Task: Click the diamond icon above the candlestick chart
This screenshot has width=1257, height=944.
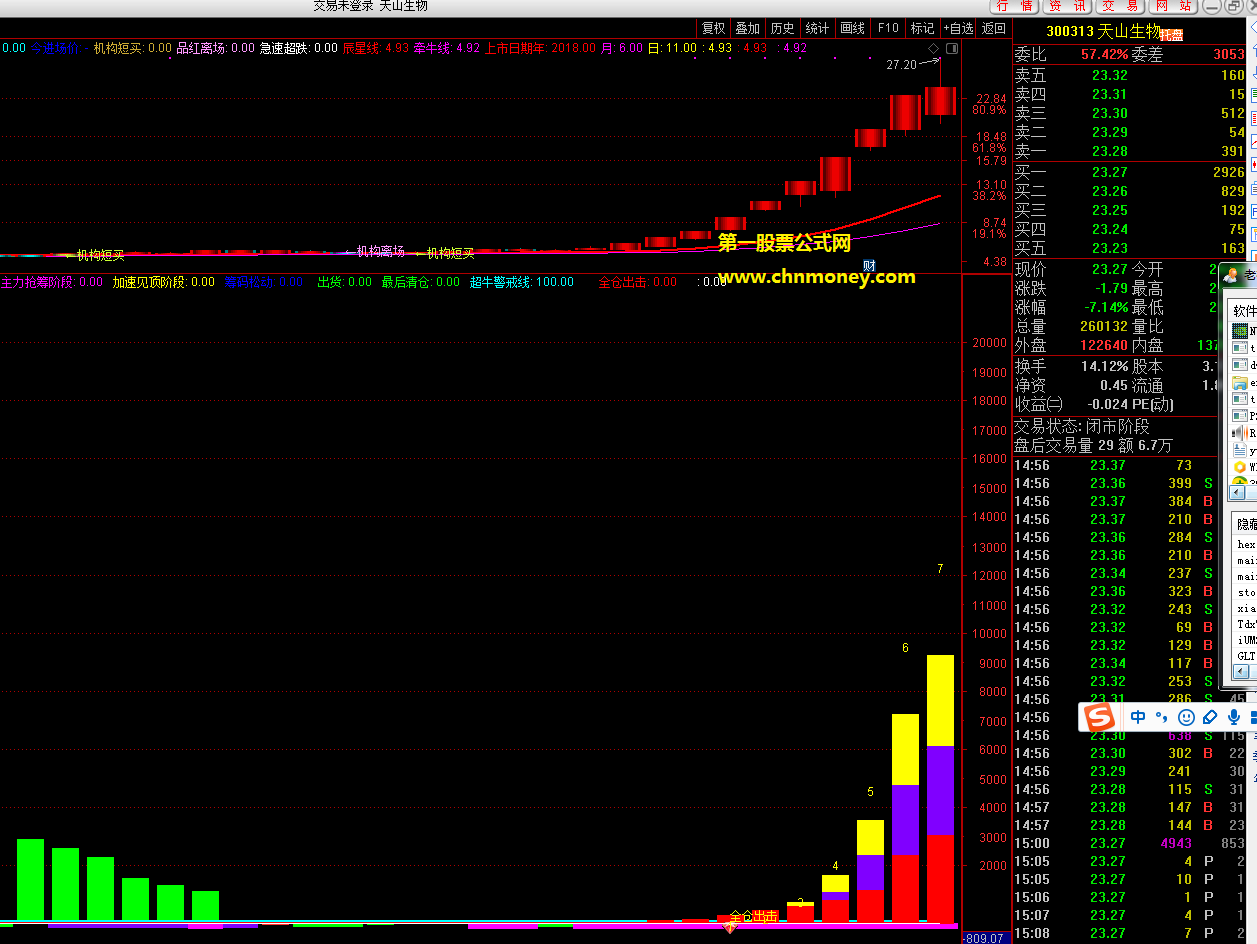Action: [933, 48]
